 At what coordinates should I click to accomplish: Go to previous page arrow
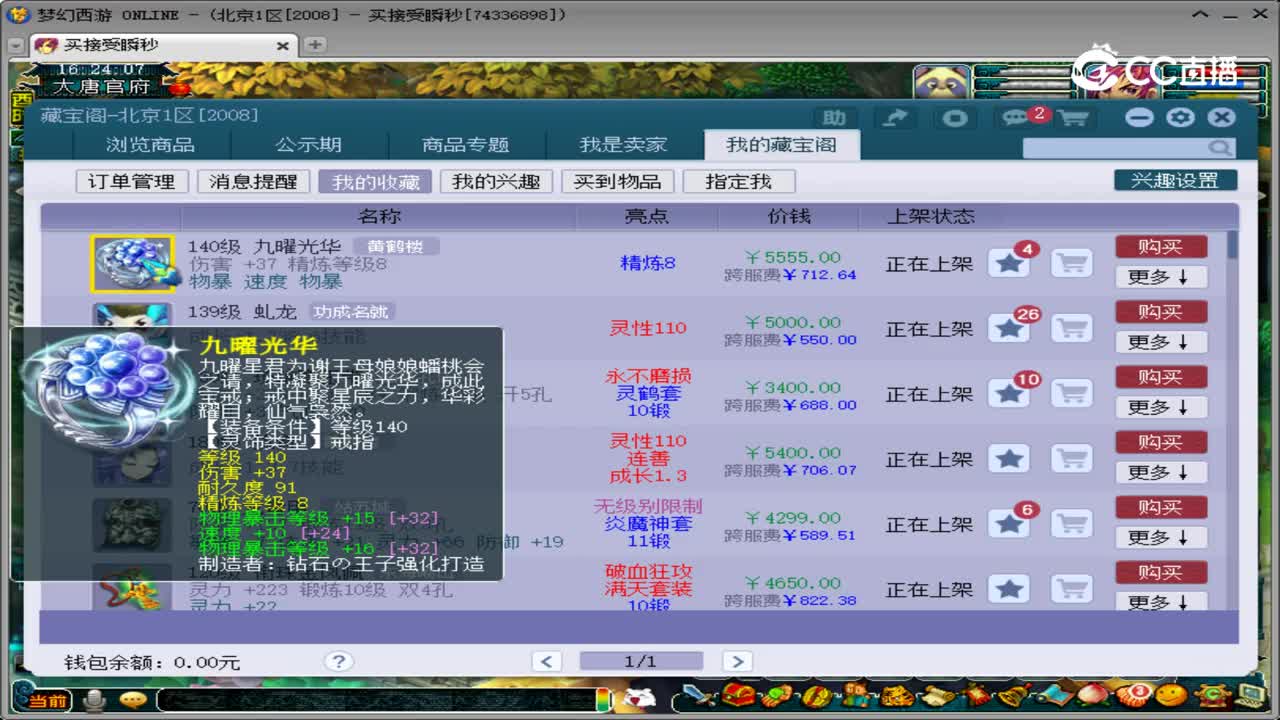546,661
